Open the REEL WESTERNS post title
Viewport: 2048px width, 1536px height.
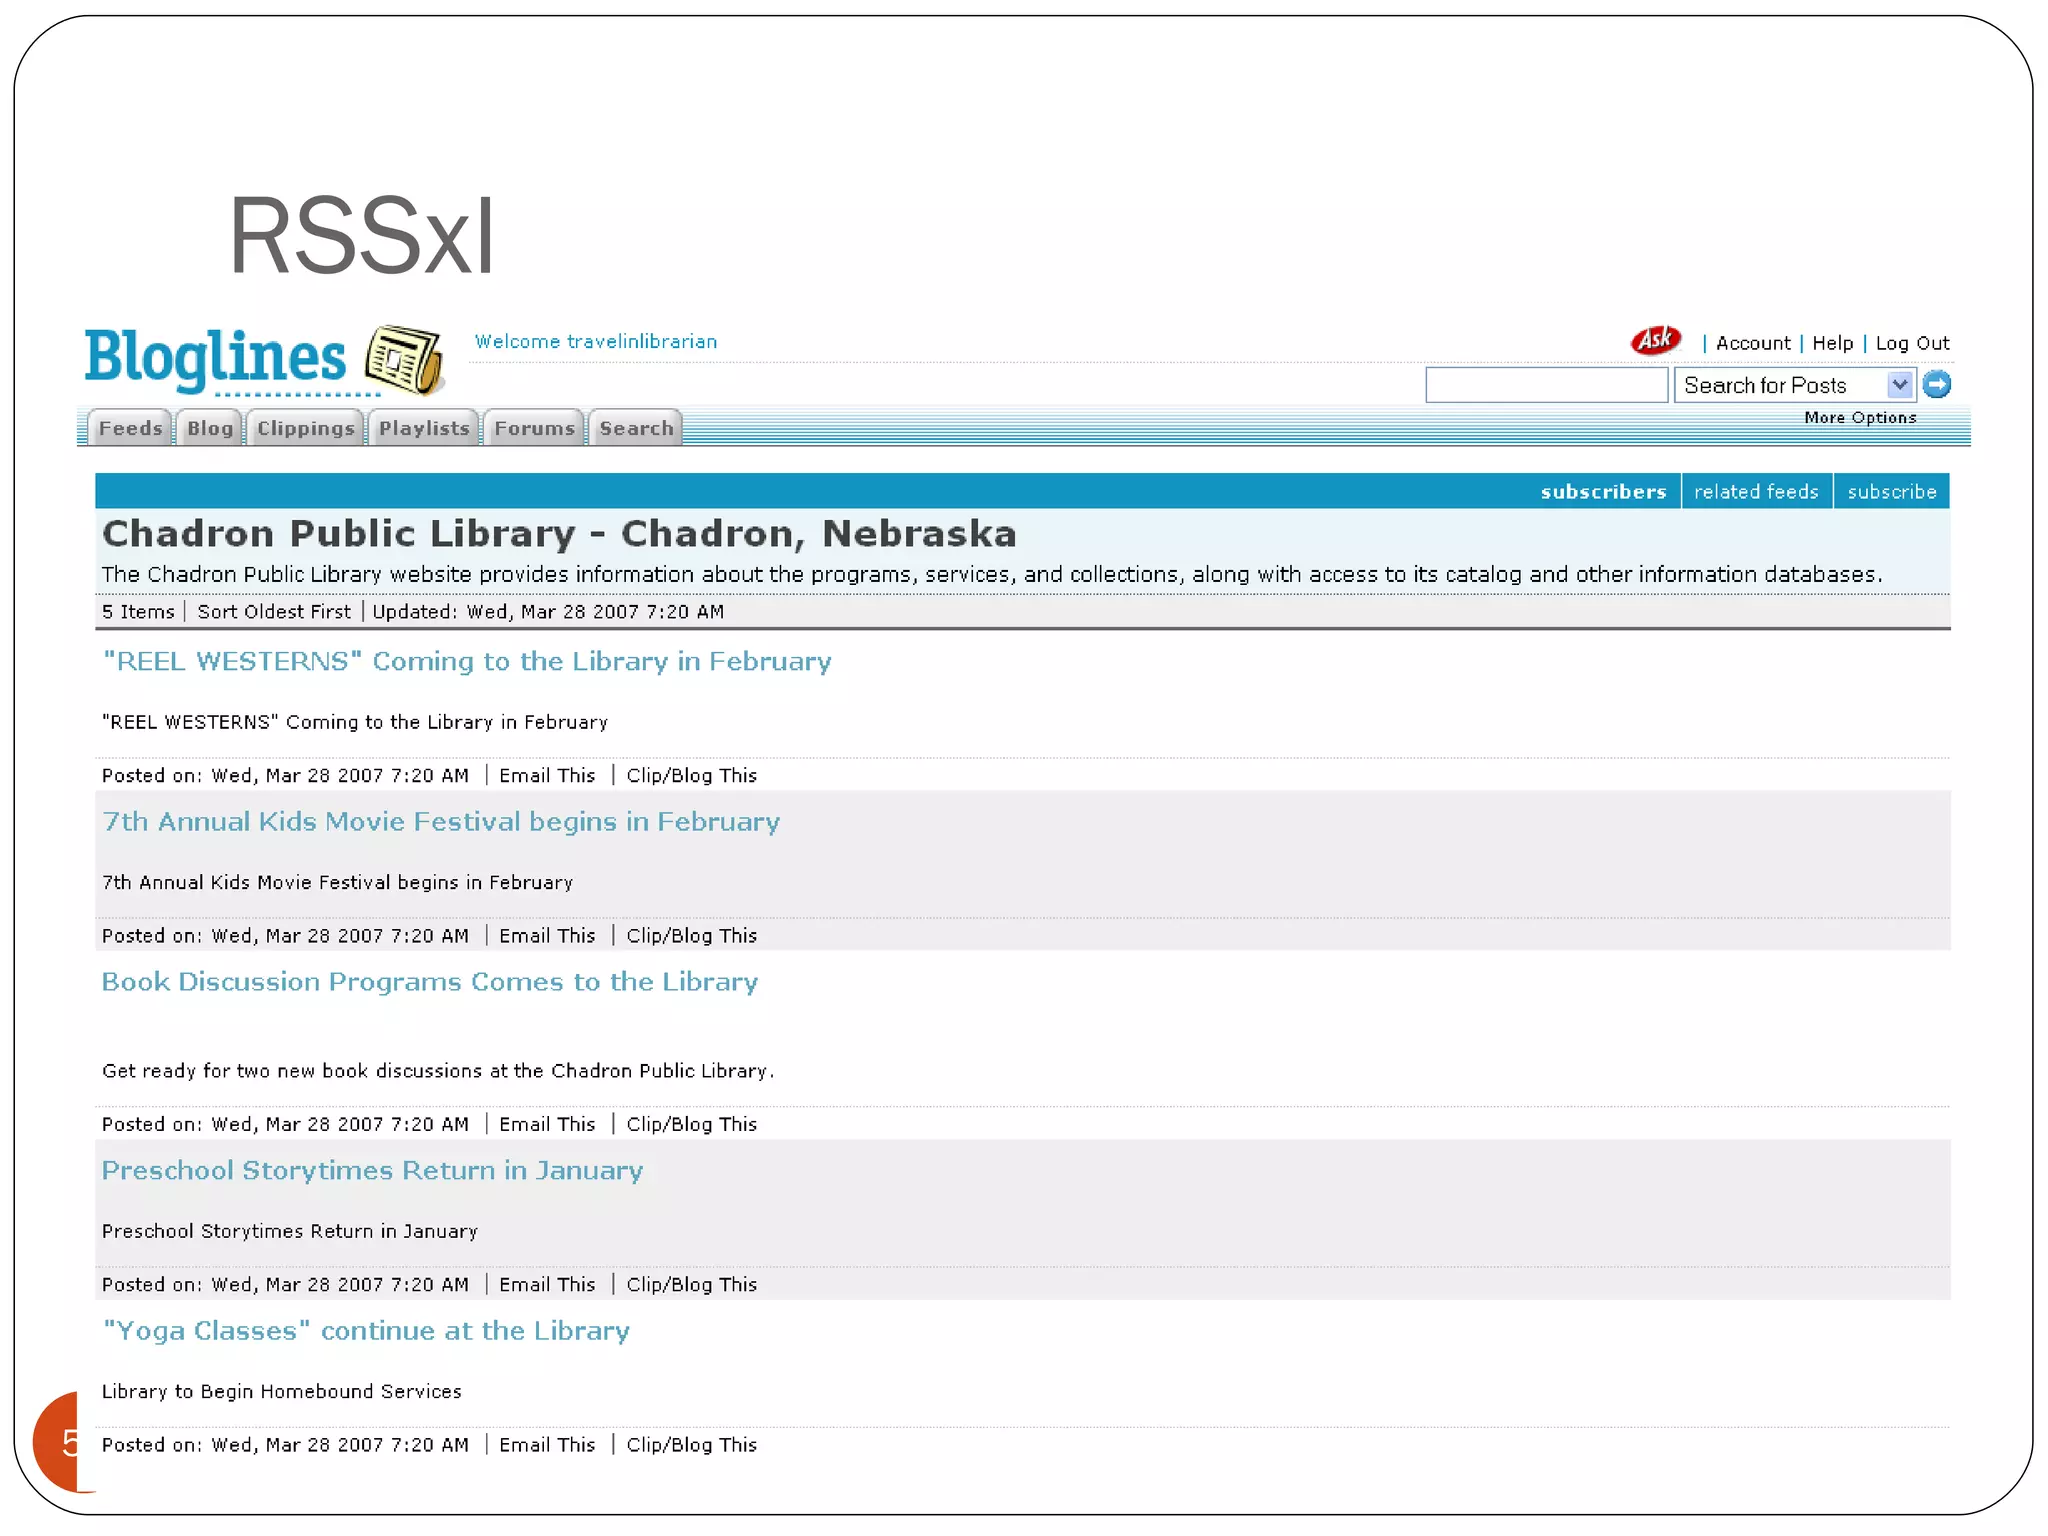coord(467,662)
